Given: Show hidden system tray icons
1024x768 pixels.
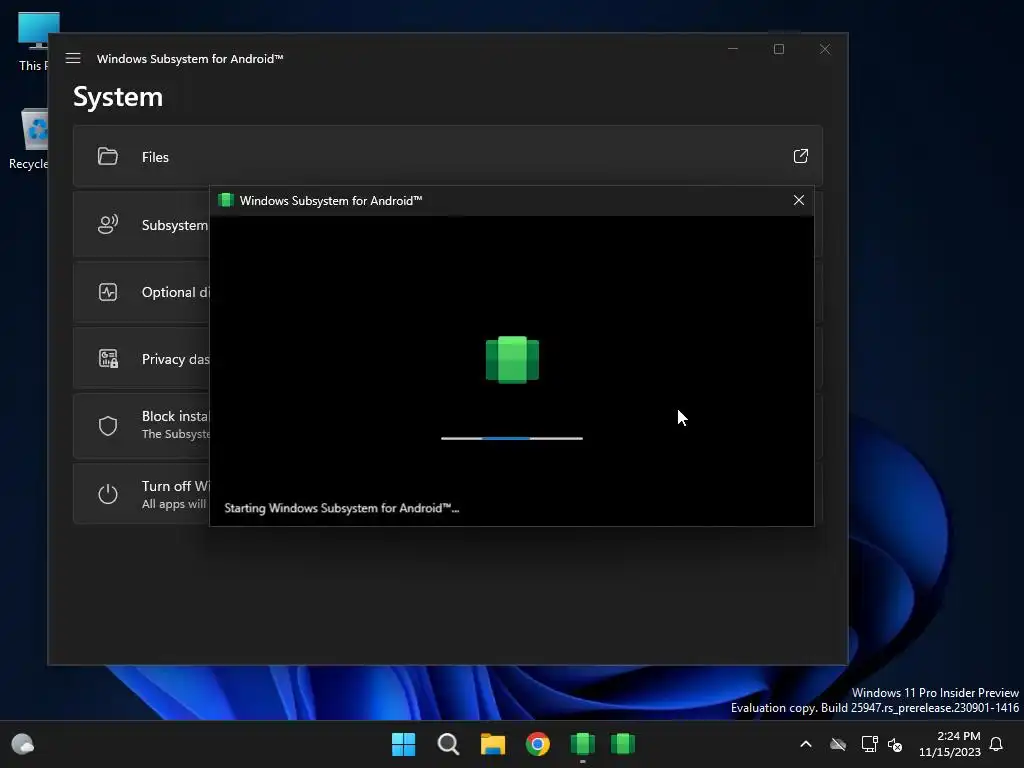Looking at the screenshot, I should [806, 744].
